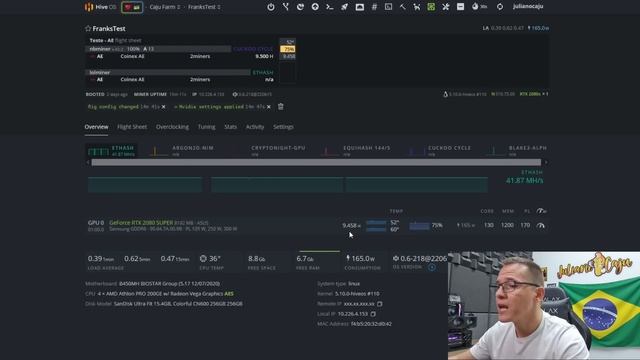Open the remote access toolbar icon
The image size is (640, 360).
point(360,7)
